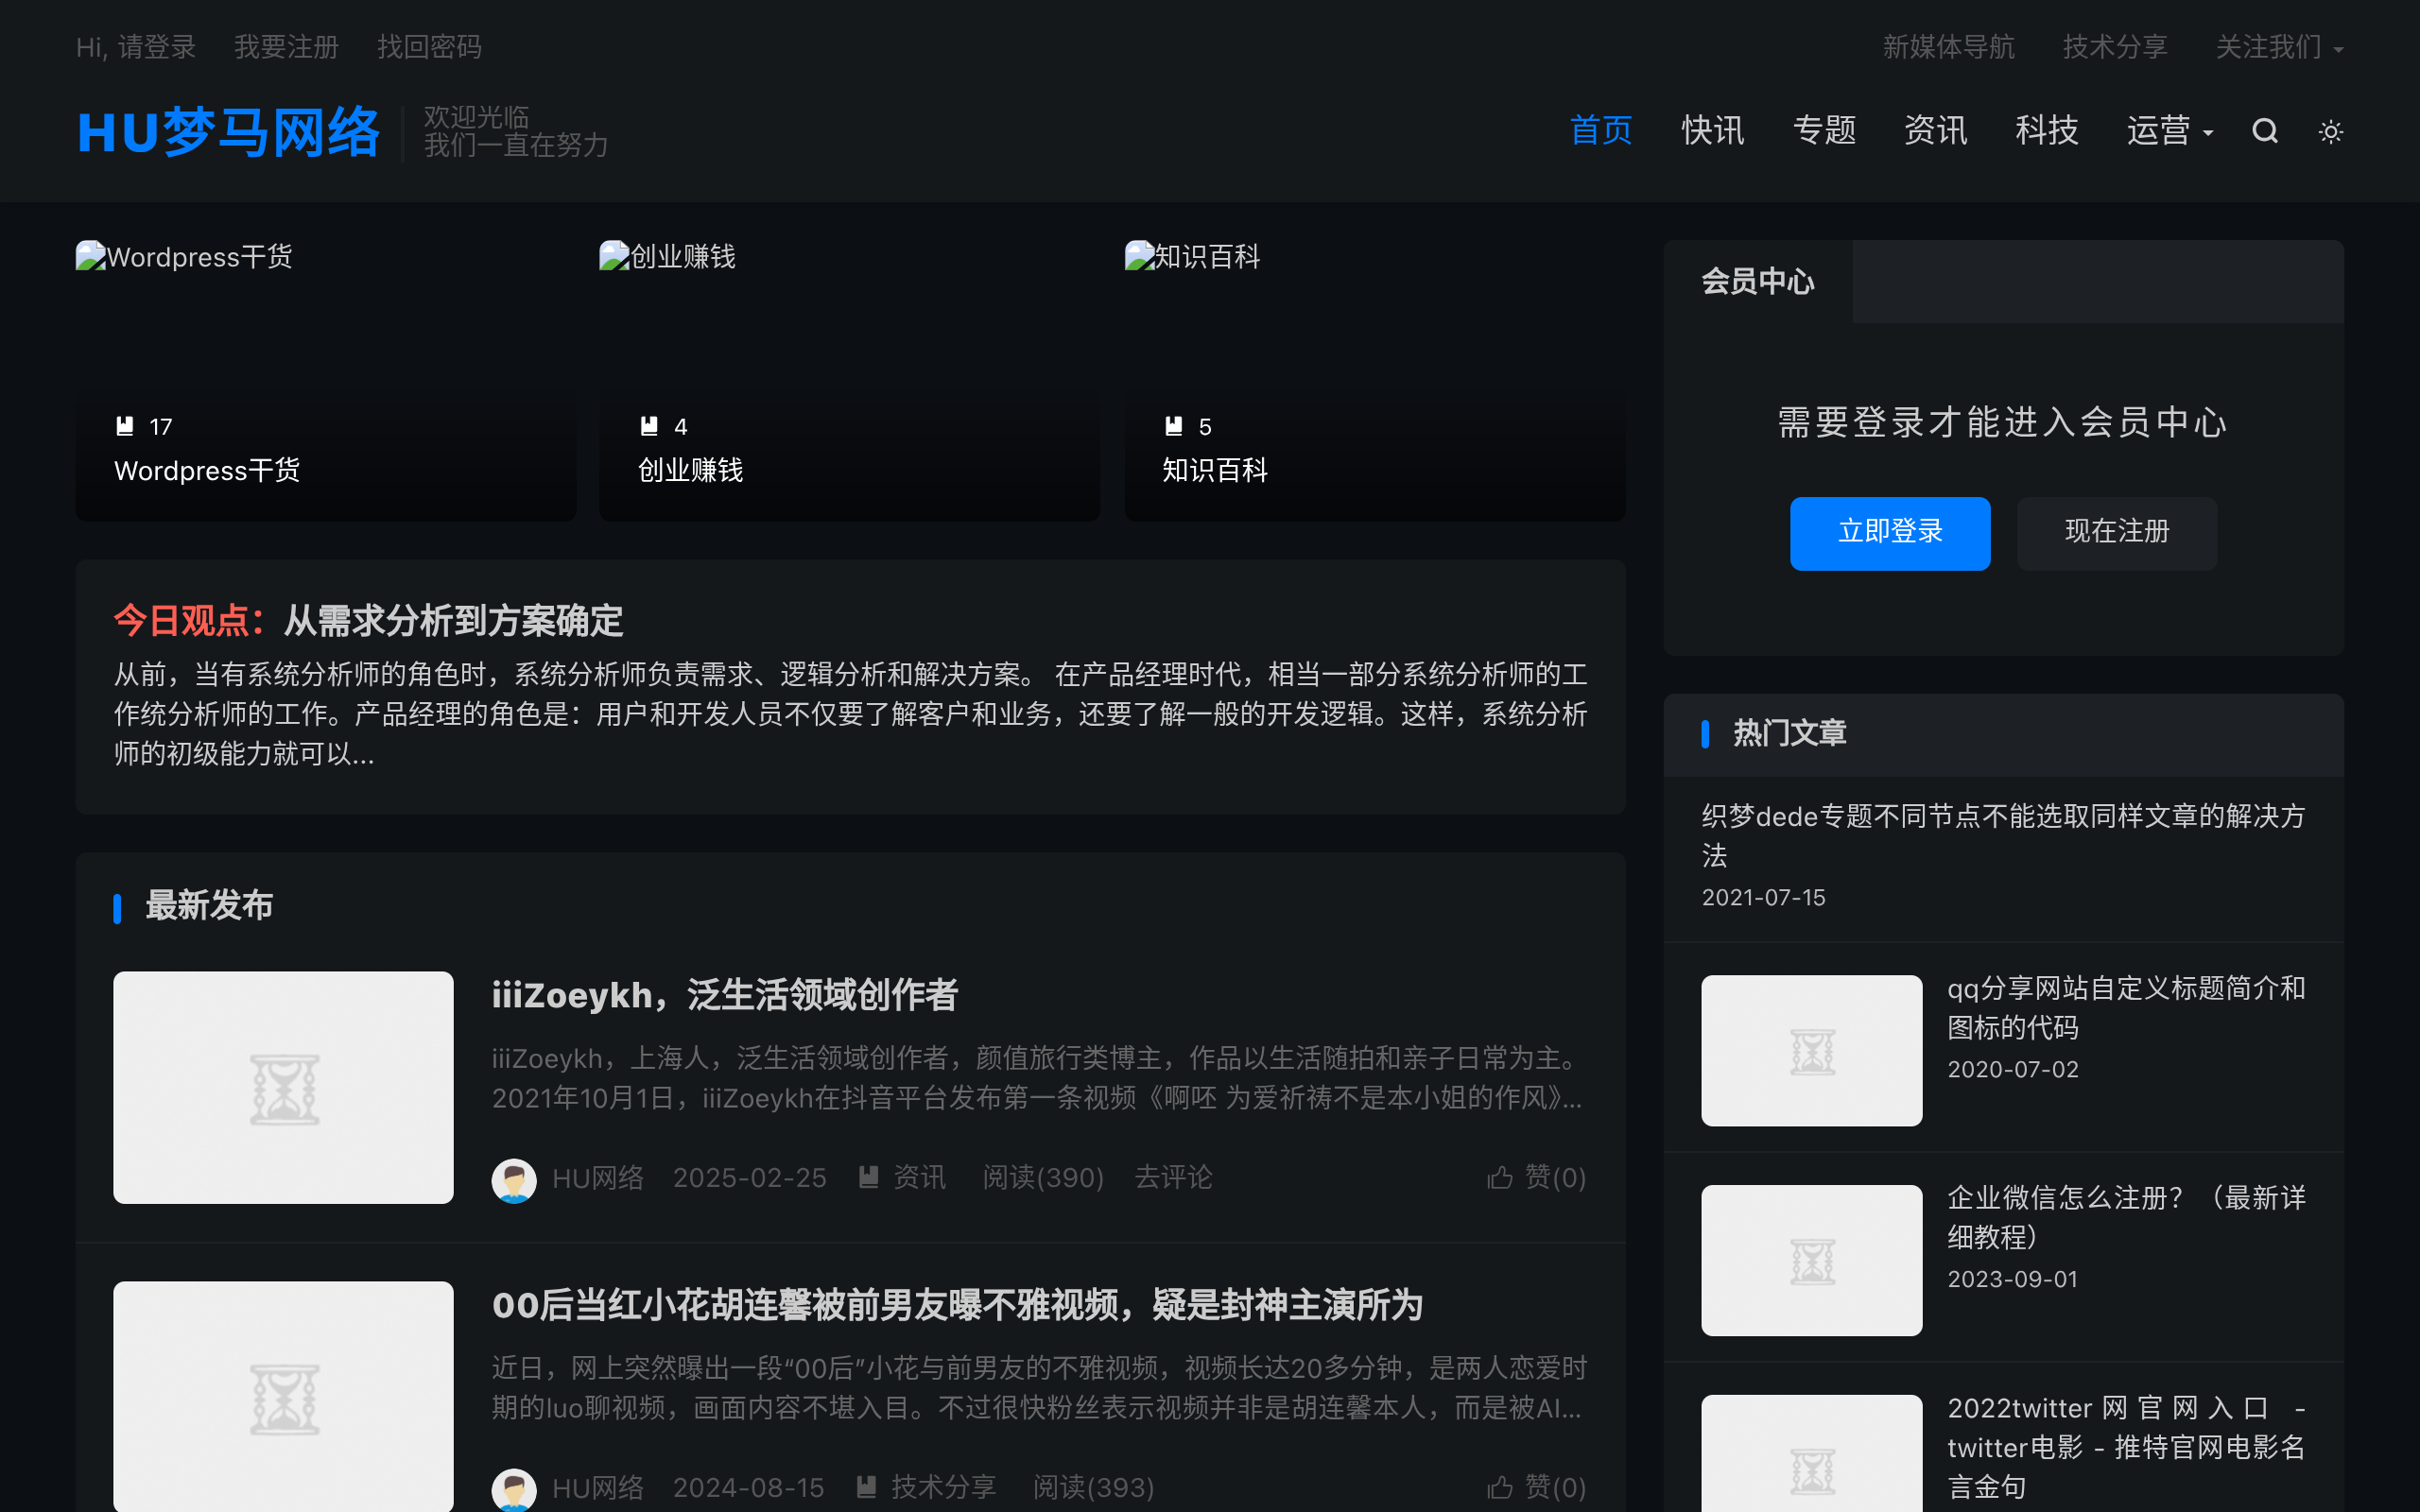Open the Wordpress干货 category card
2420x1512 pixels.
tap(326, 380)
